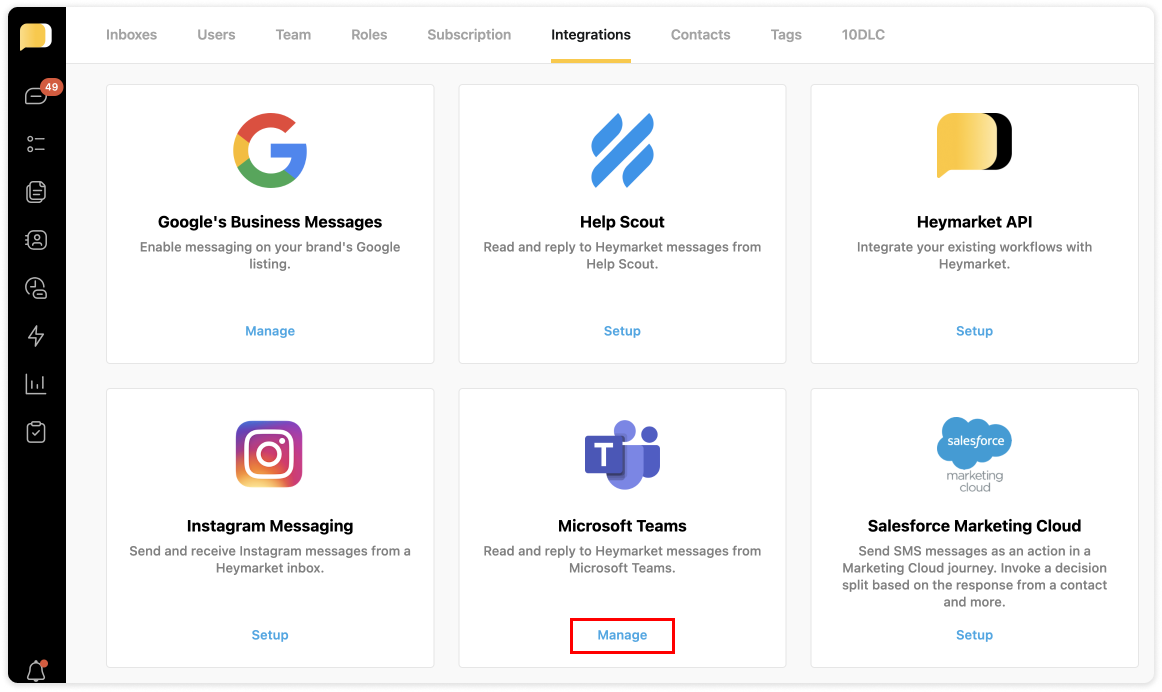Set up Instagram Messaging integration
This screenshot has width=1162, height=692.
pyautogui.click(x=270, y=635)
